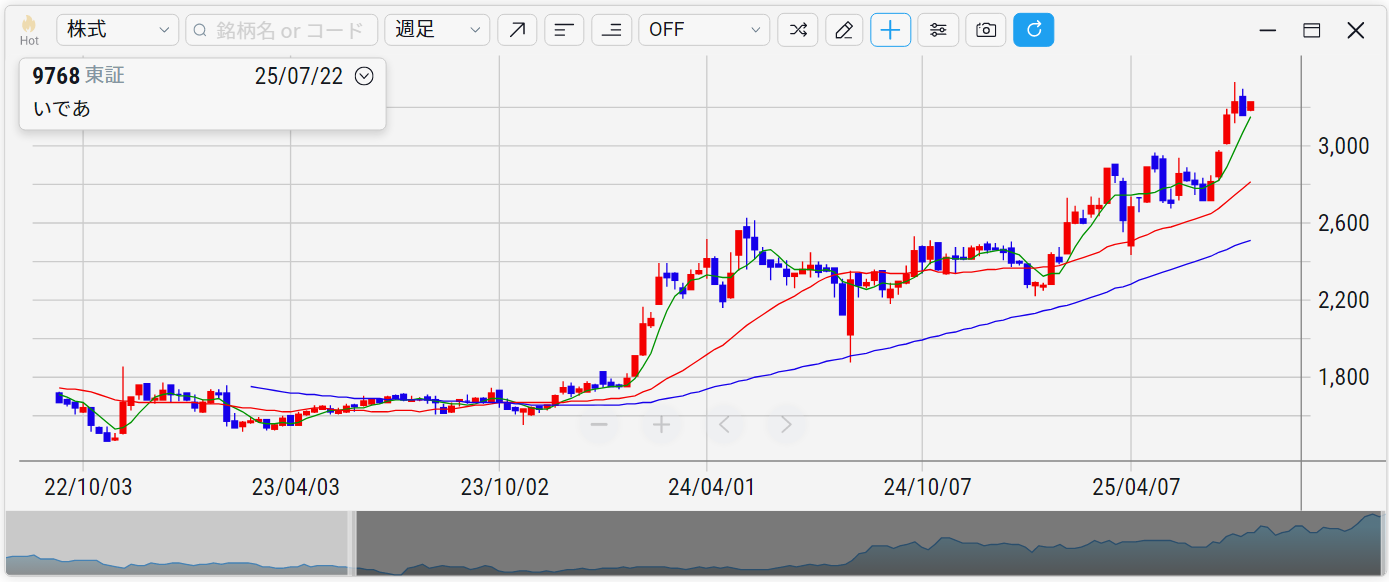Select the pencil drawing tool
The height and width of the screenshot is (582, 1389).
[x=844, y=30]
